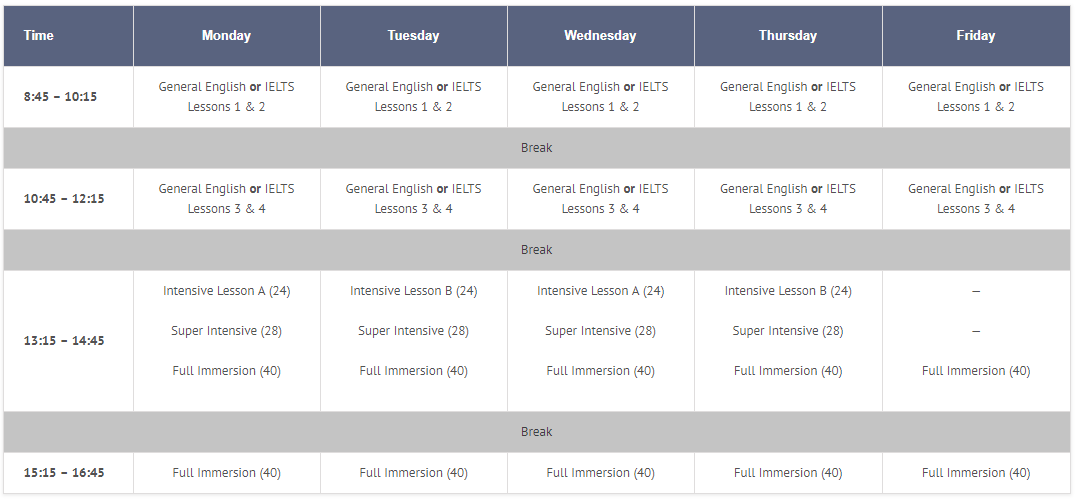Click Monday's Lessons 1 & 2 cell
The width and height of the screenshot is (1078, 501).
pyautogui.click(x=226, y=97)
